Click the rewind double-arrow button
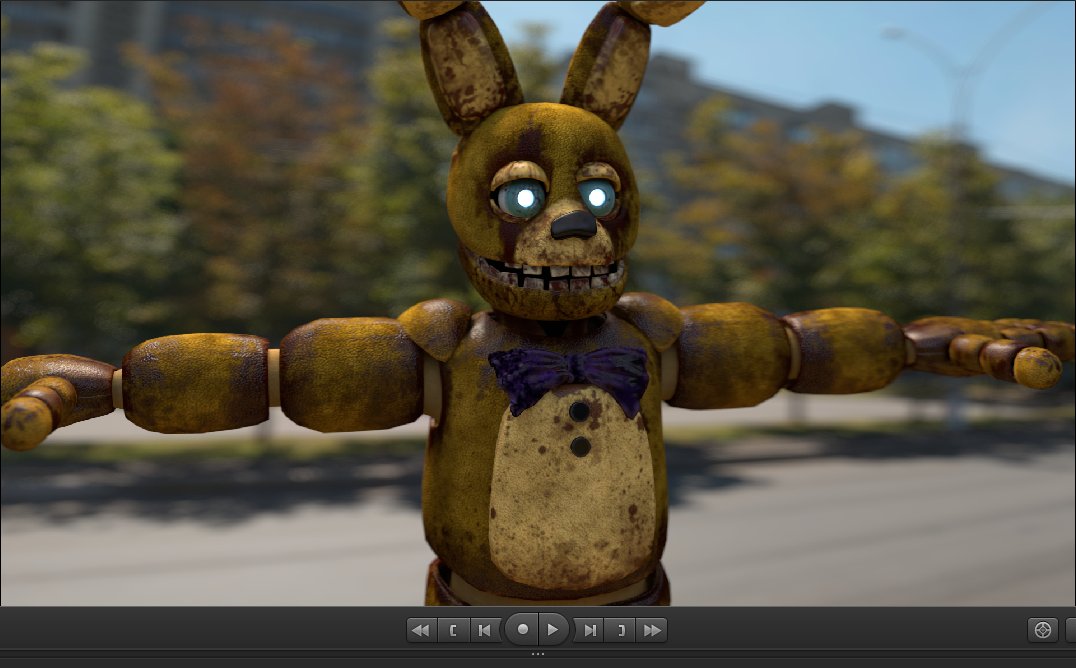Image resolution: width=1076 pixels, height=668 pixels. [421, 630]
